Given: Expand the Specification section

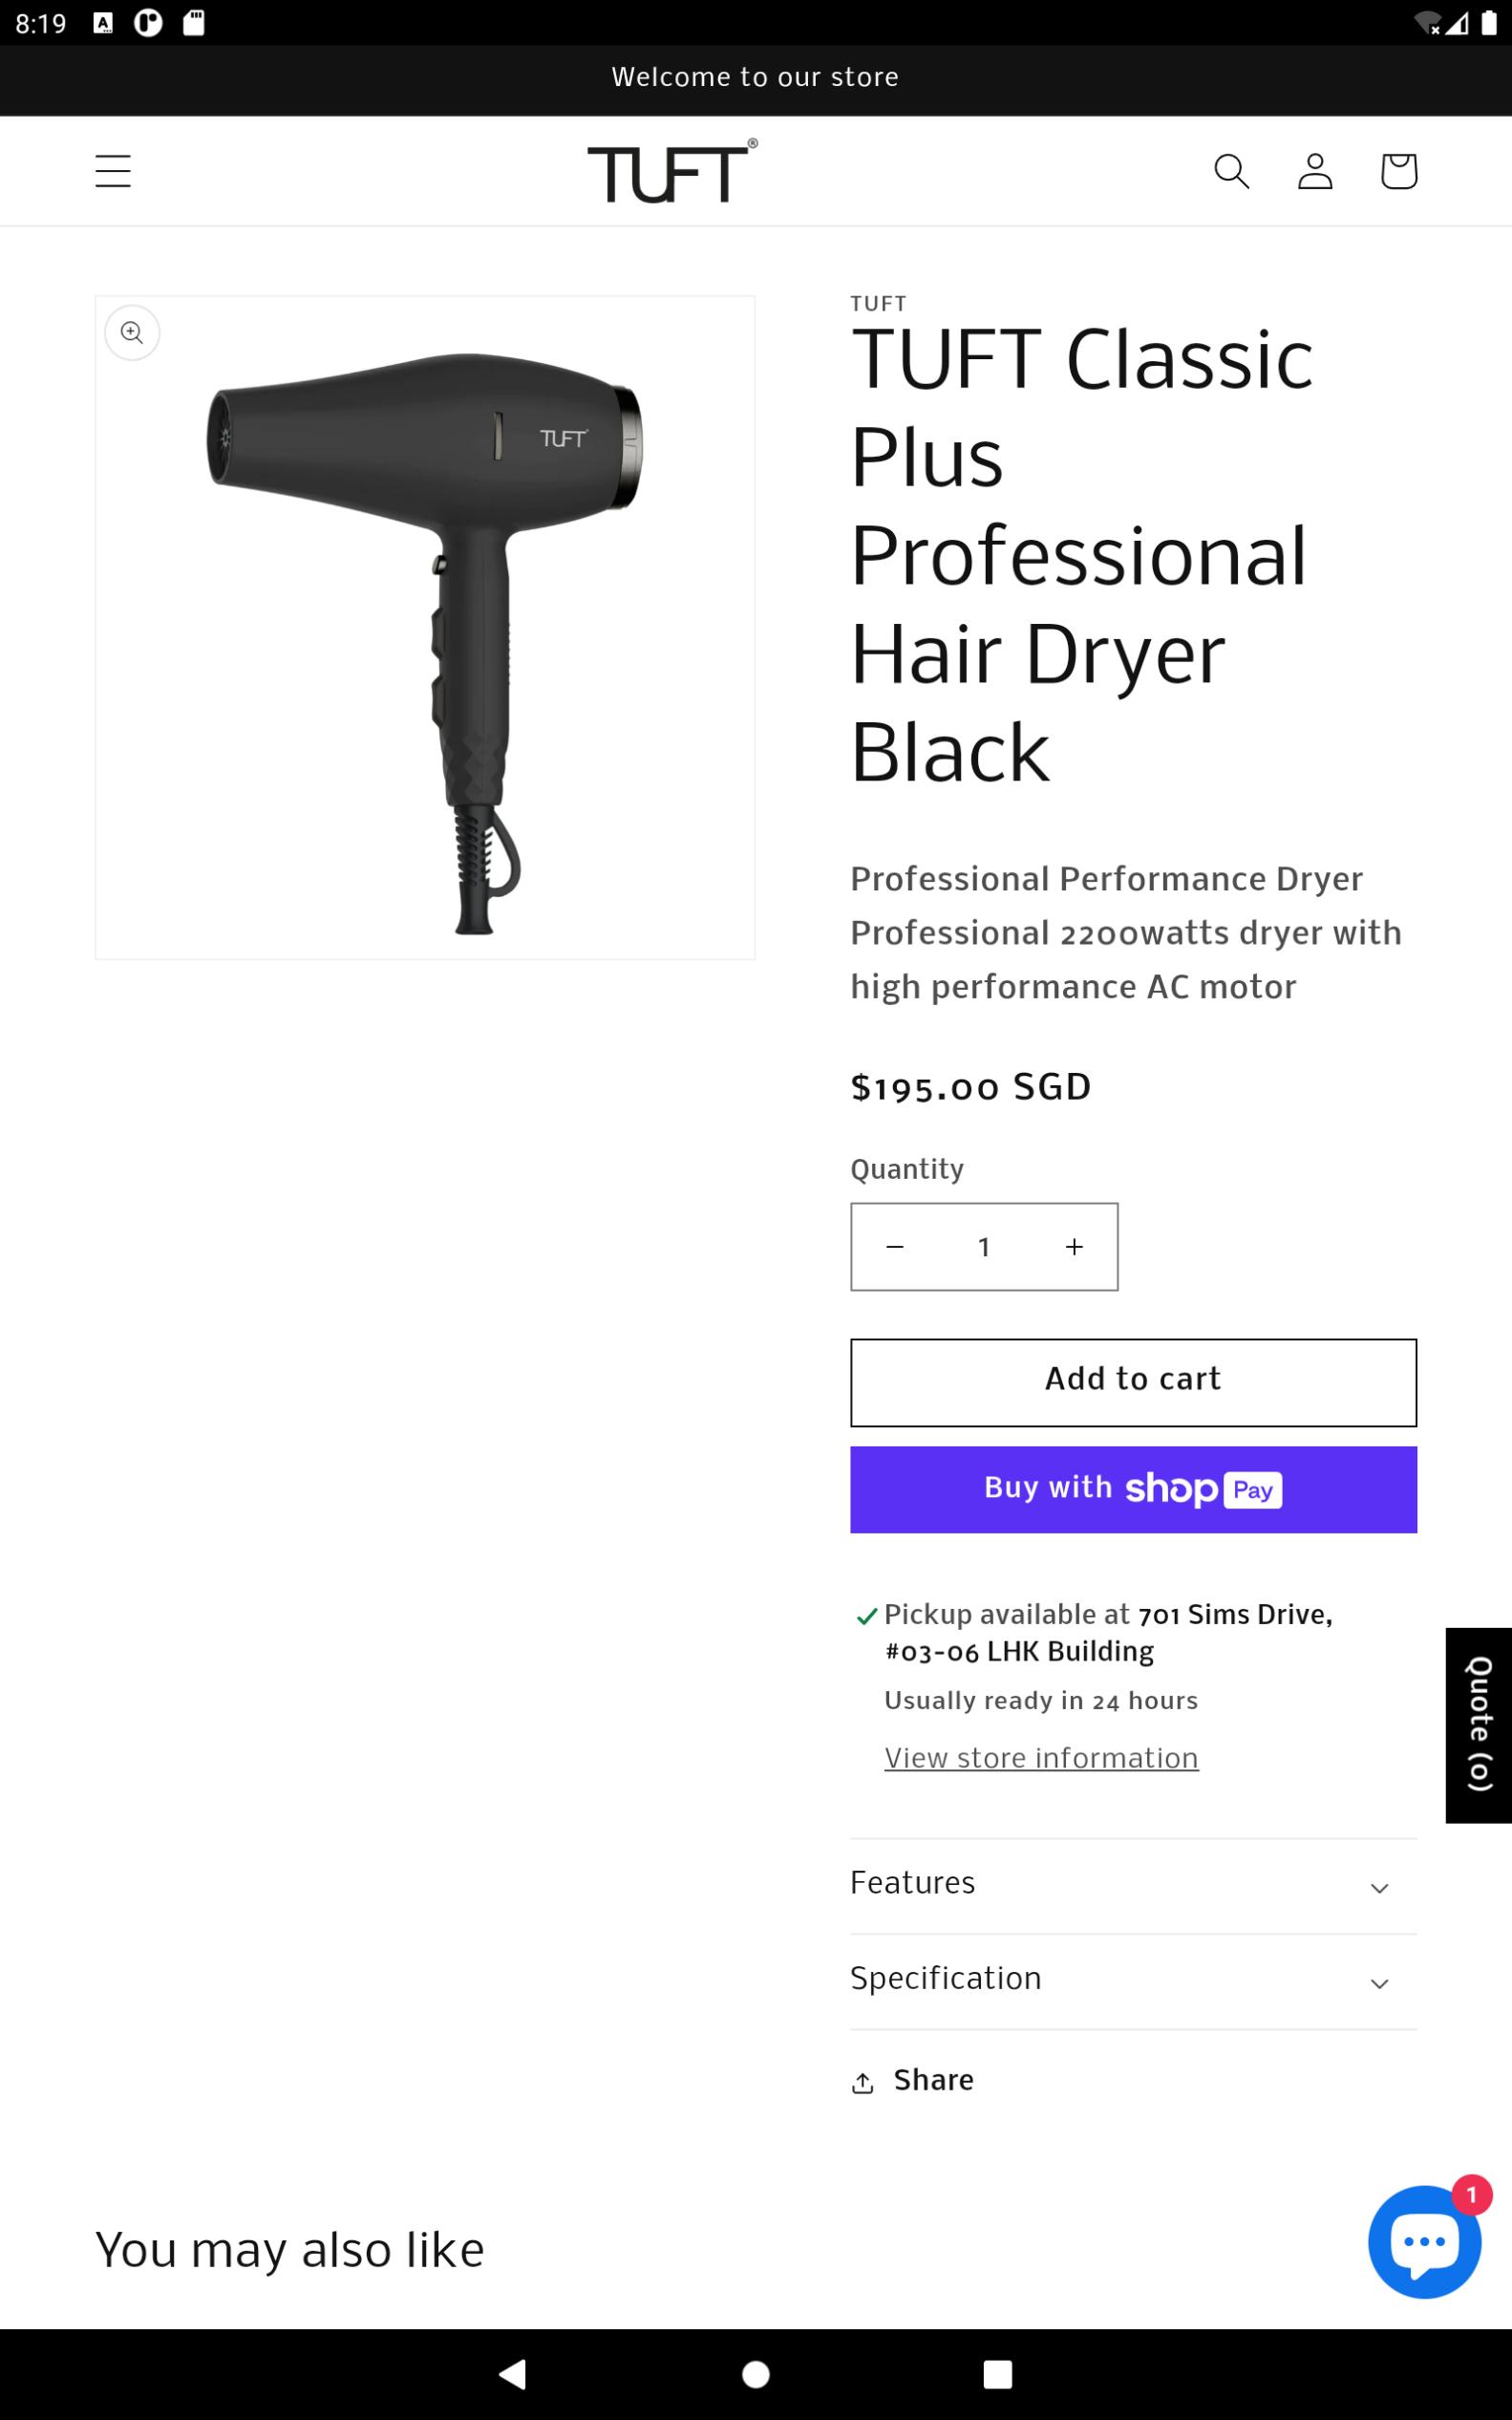Looking at the screenshot, I should coord(1133,1980).
